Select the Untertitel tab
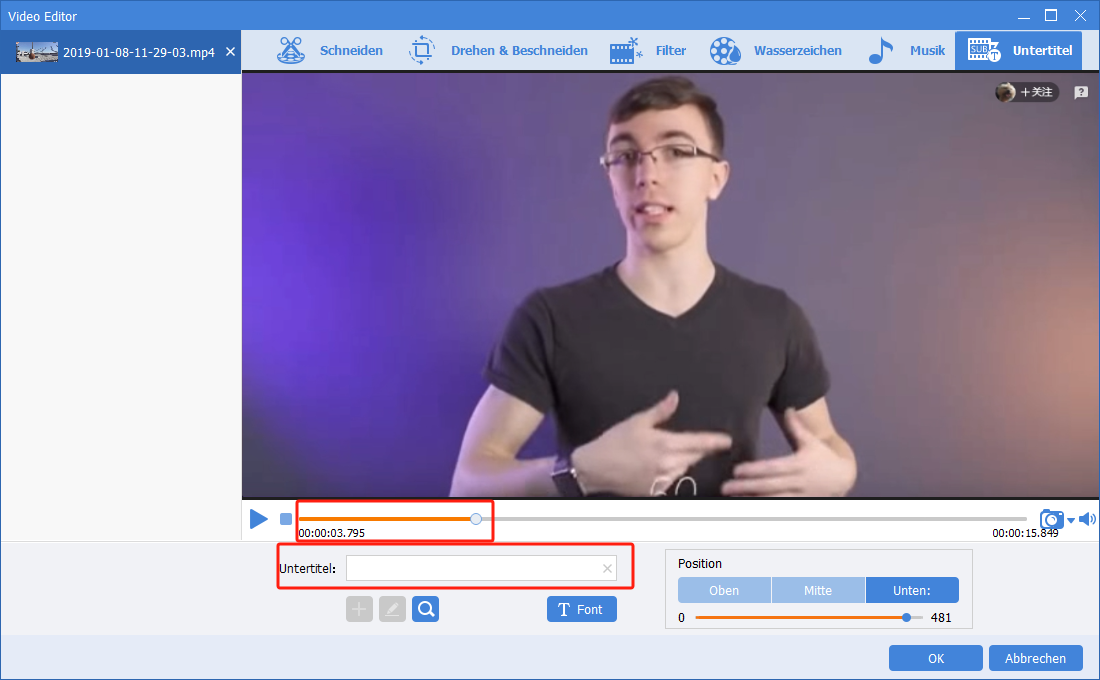 click(1018, 51)
